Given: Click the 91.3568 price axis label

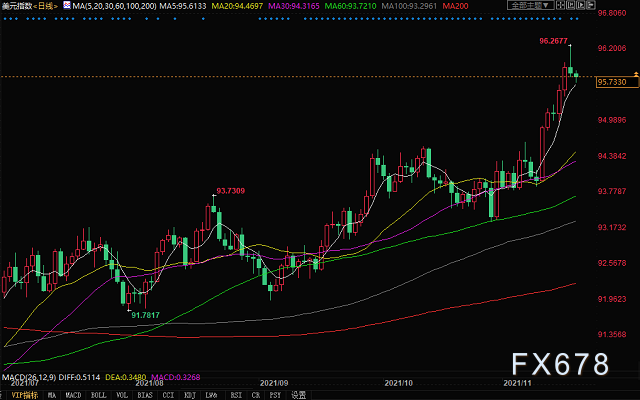Looking at the screenshot, I should pyautogui.click(x=612, y=334).
